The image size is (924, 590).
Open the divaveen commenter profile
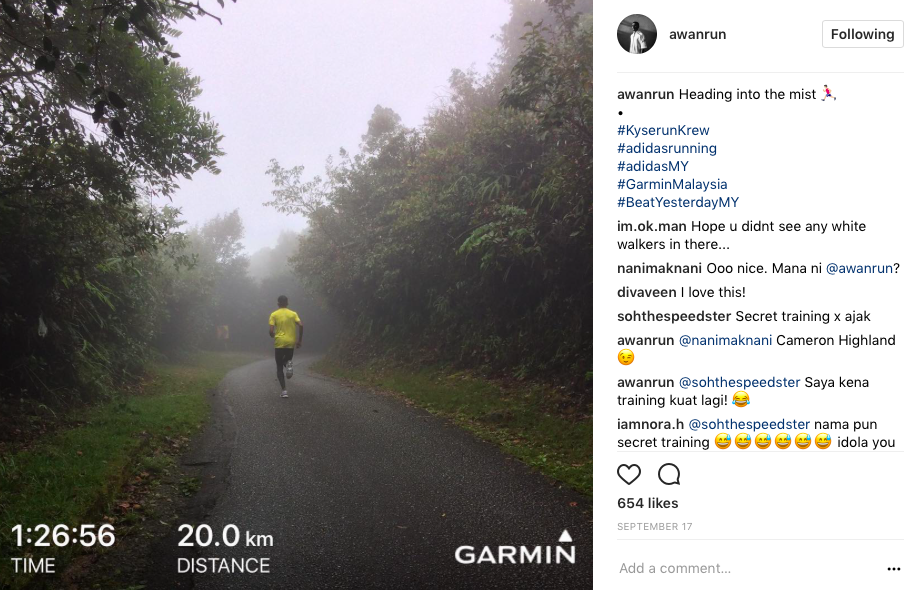646,292
